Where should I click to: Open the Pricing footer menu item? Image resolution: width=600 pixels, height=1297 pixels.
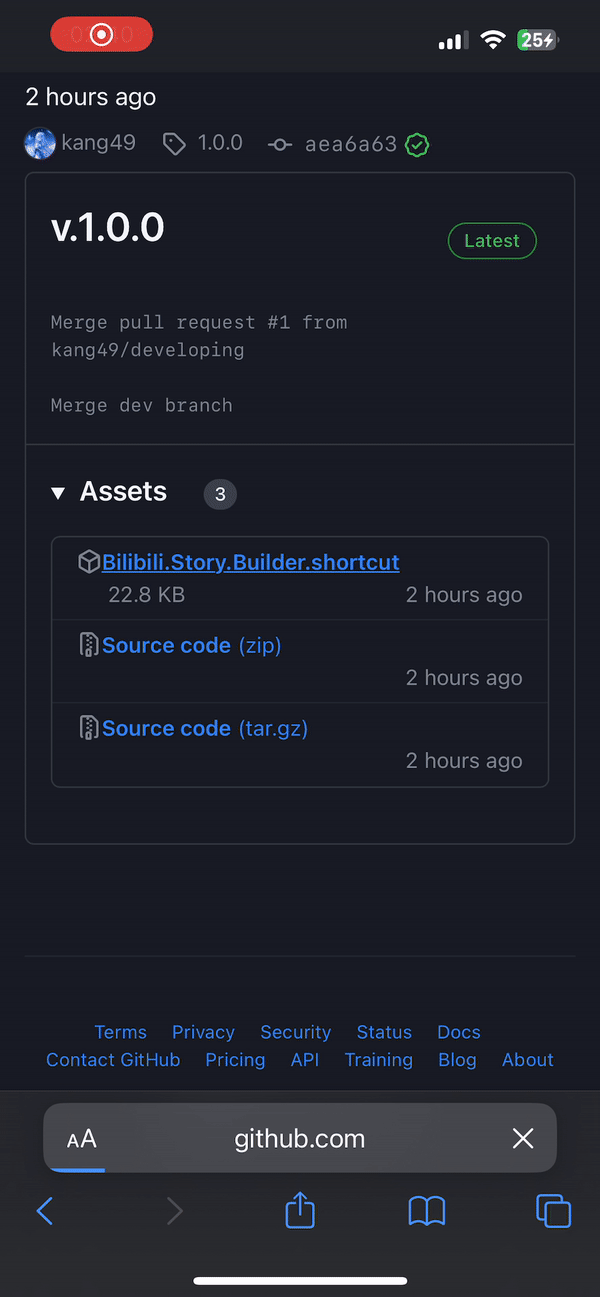[235, 1060]
